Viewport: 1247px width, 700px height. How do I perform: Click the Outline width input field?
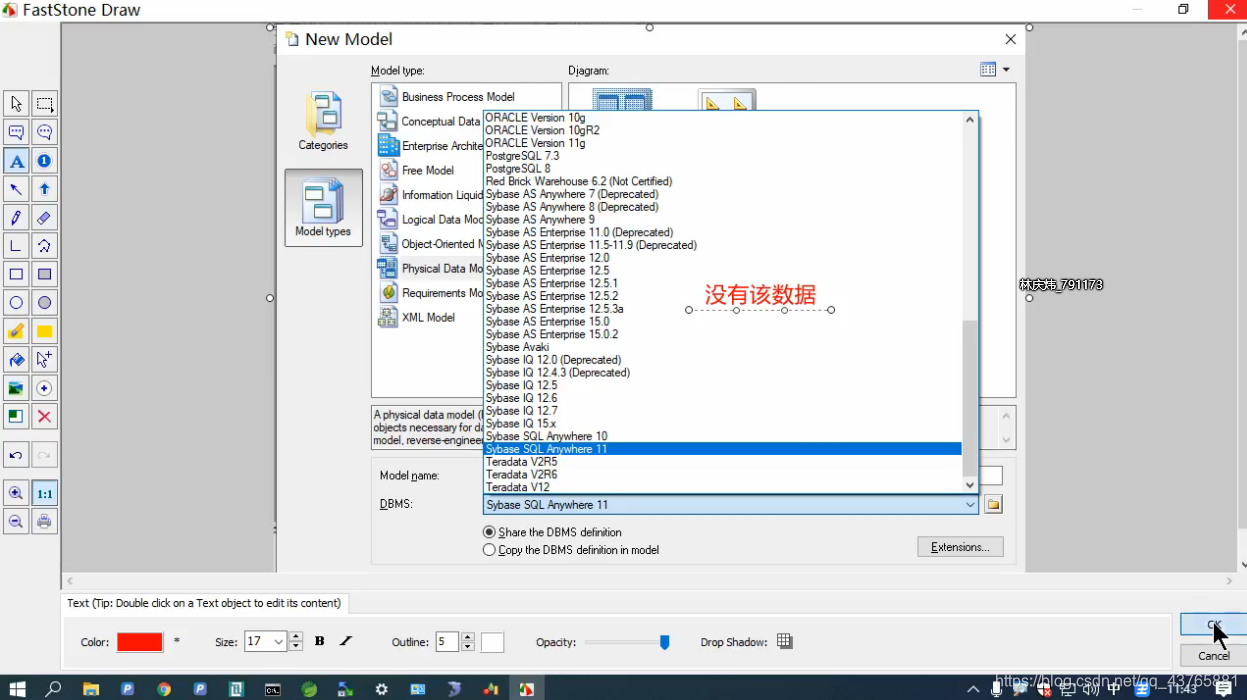(x=448, y=642)
